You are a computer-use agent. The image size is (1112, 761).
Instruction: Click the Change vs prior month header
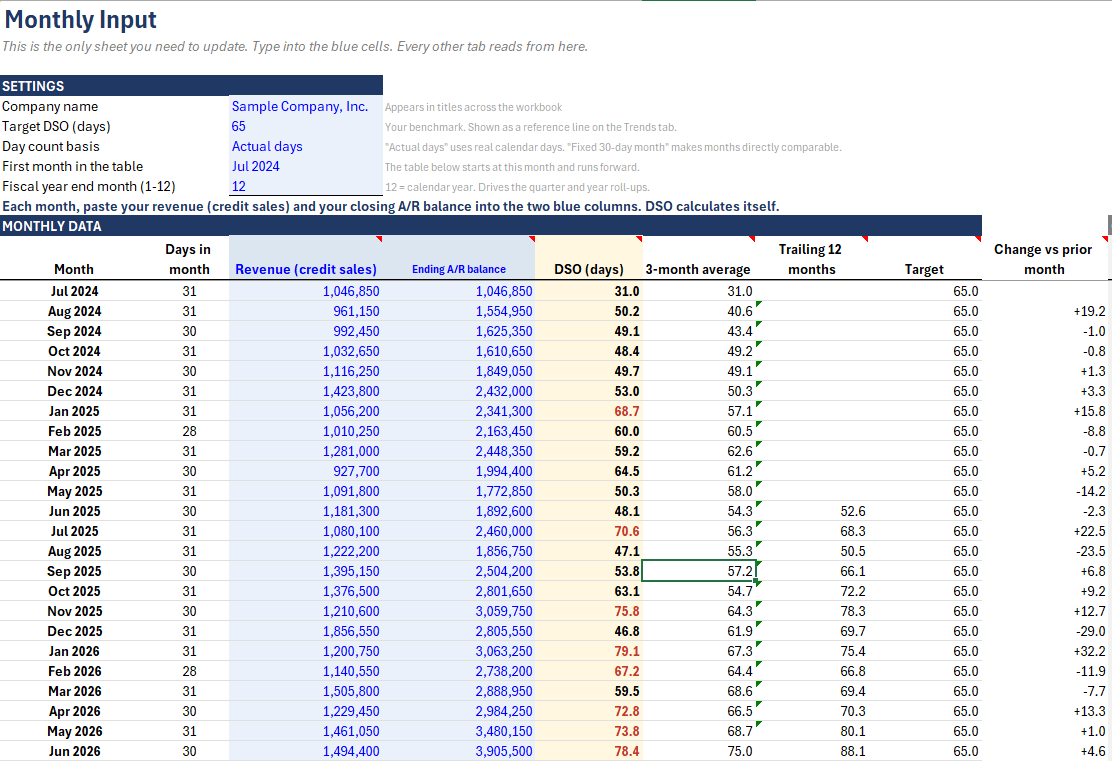(x=1043, y=259)
